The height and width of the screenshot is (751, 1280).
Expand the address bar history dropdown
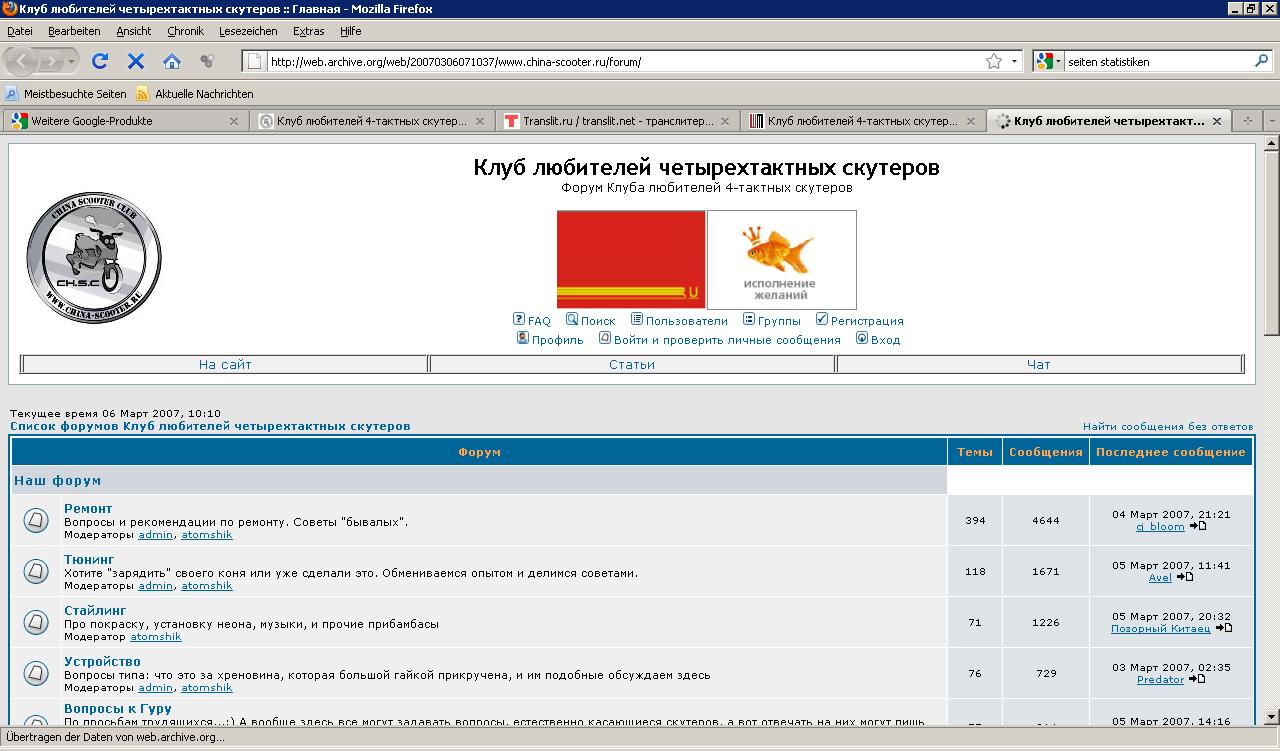[1014, 61]
